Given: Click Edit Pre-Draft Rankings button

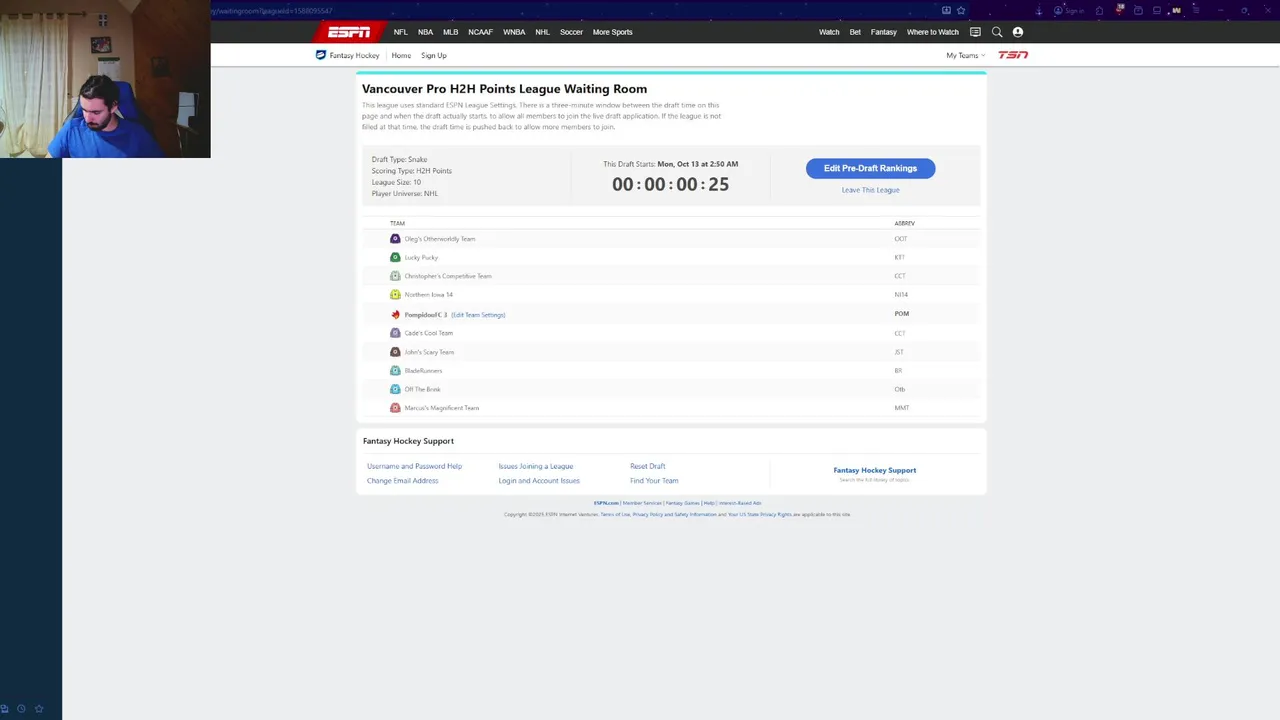Looking at the screenshot, I should [x=870, y=168].
